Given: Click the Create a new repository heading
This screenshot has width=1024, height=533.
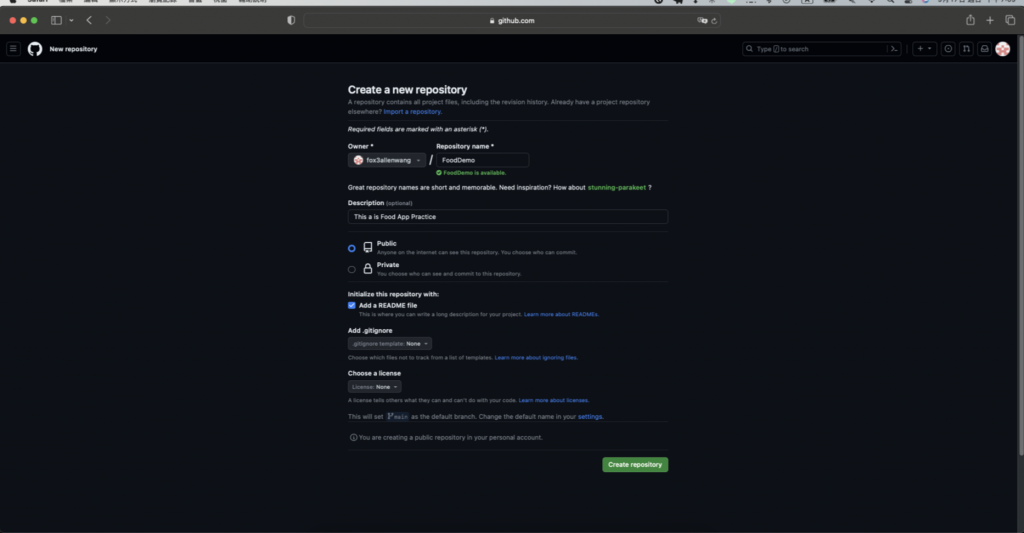Looking at the screenshot, I should click(408, 89).
